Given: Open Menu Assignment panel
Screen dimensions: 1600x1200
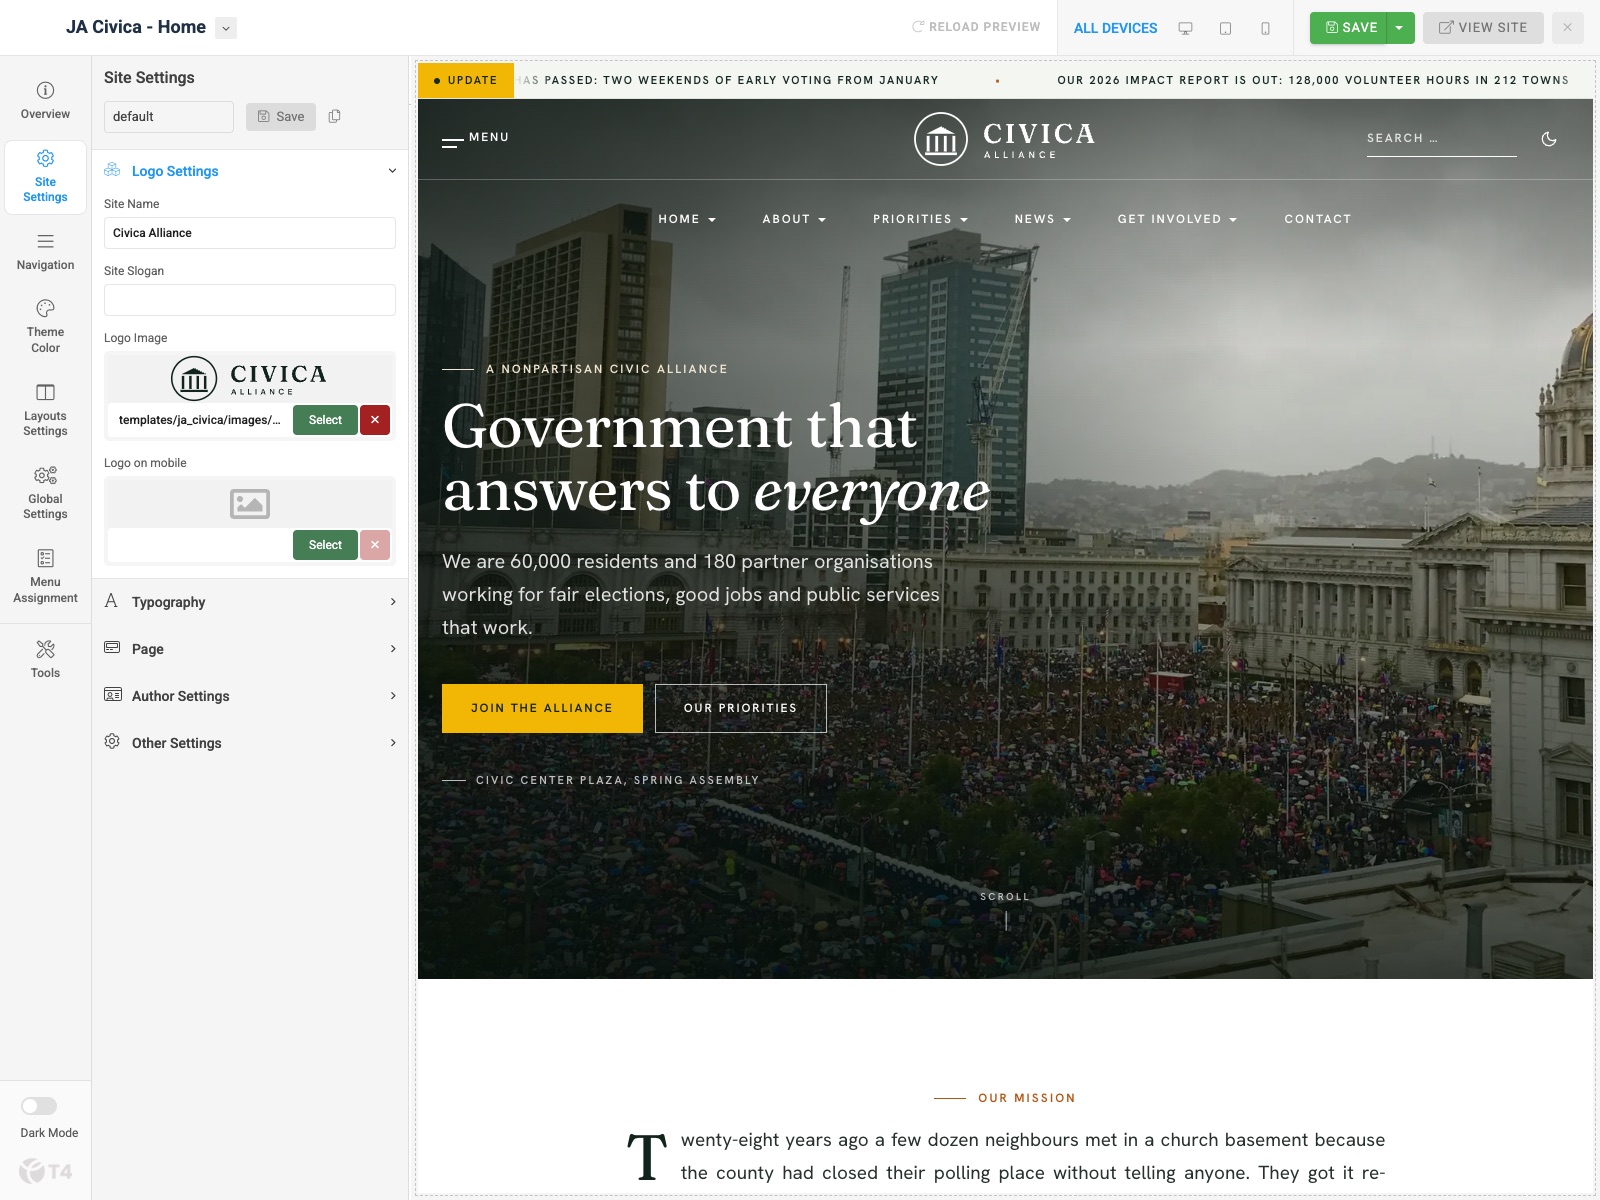Looking at the screenshot, I should click(x=45, y=576).
